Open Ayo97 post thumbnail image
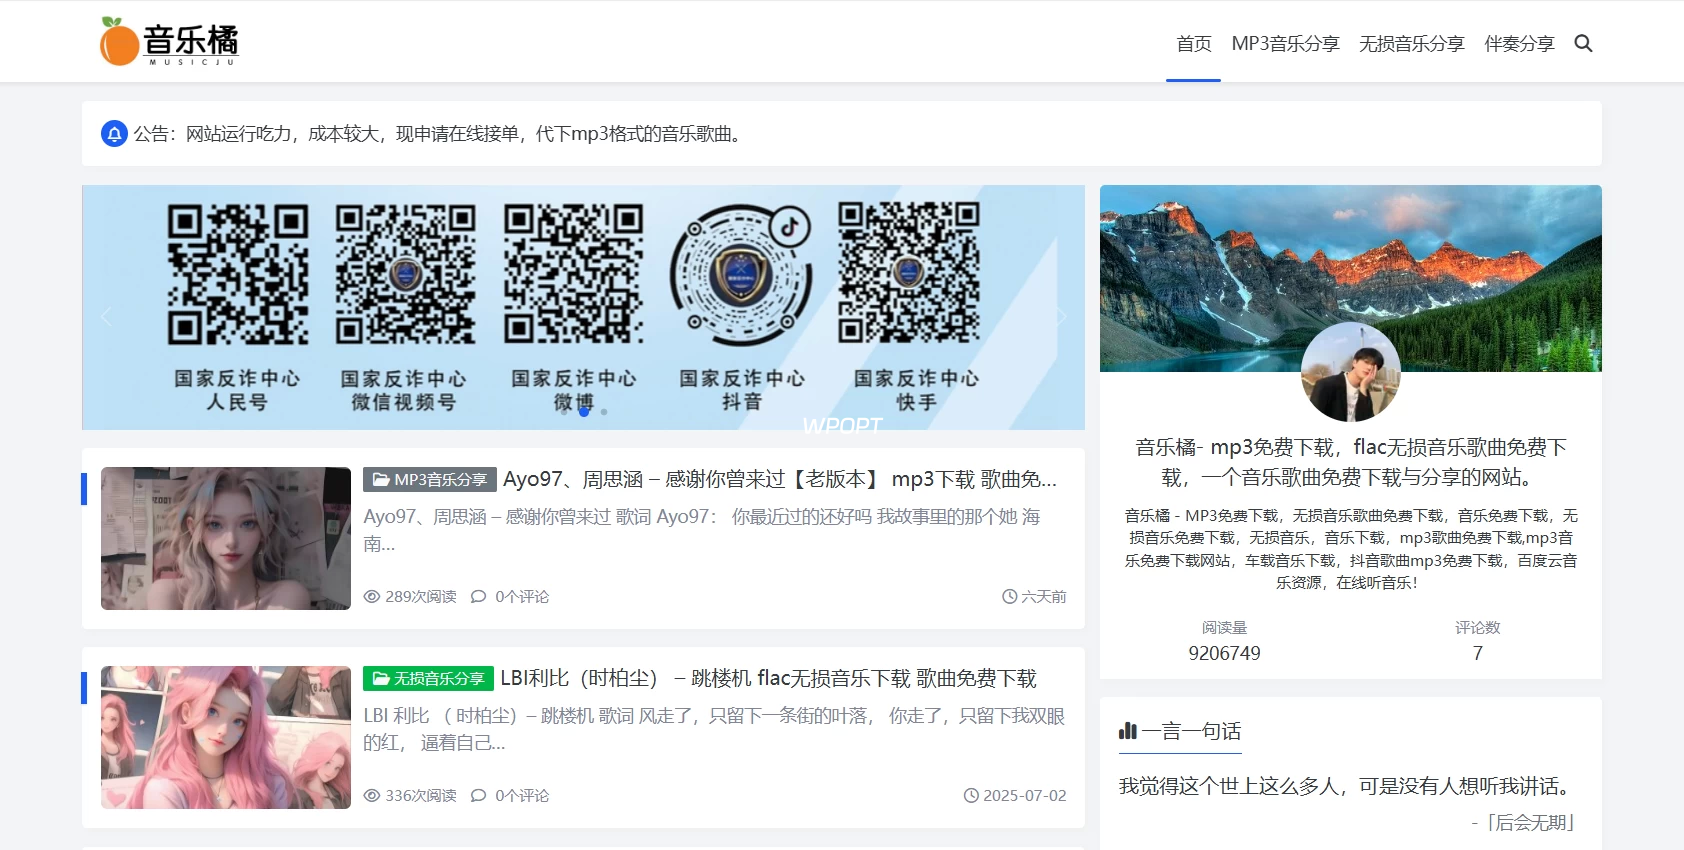The width and height of the screenshot is (1684, 850). click(x=226, y=539)
